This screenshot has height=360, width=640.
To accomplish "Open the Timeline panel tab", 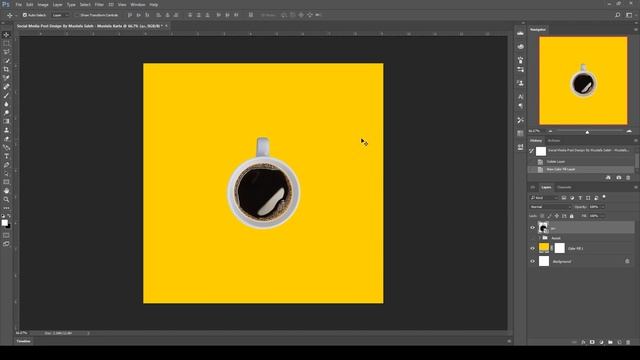I will tap(23, 341).
